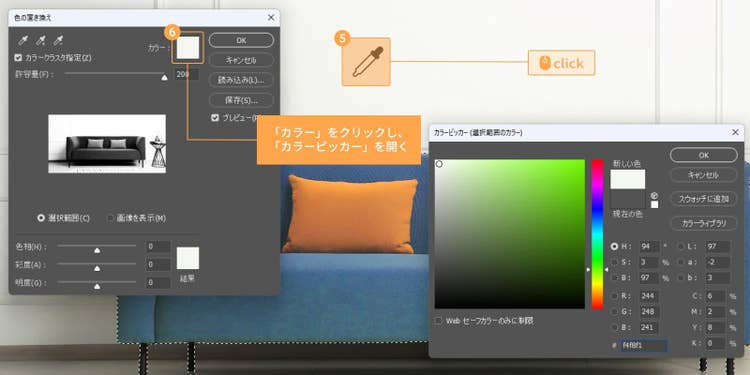Click the B percent field showing 97

point(649,278)
